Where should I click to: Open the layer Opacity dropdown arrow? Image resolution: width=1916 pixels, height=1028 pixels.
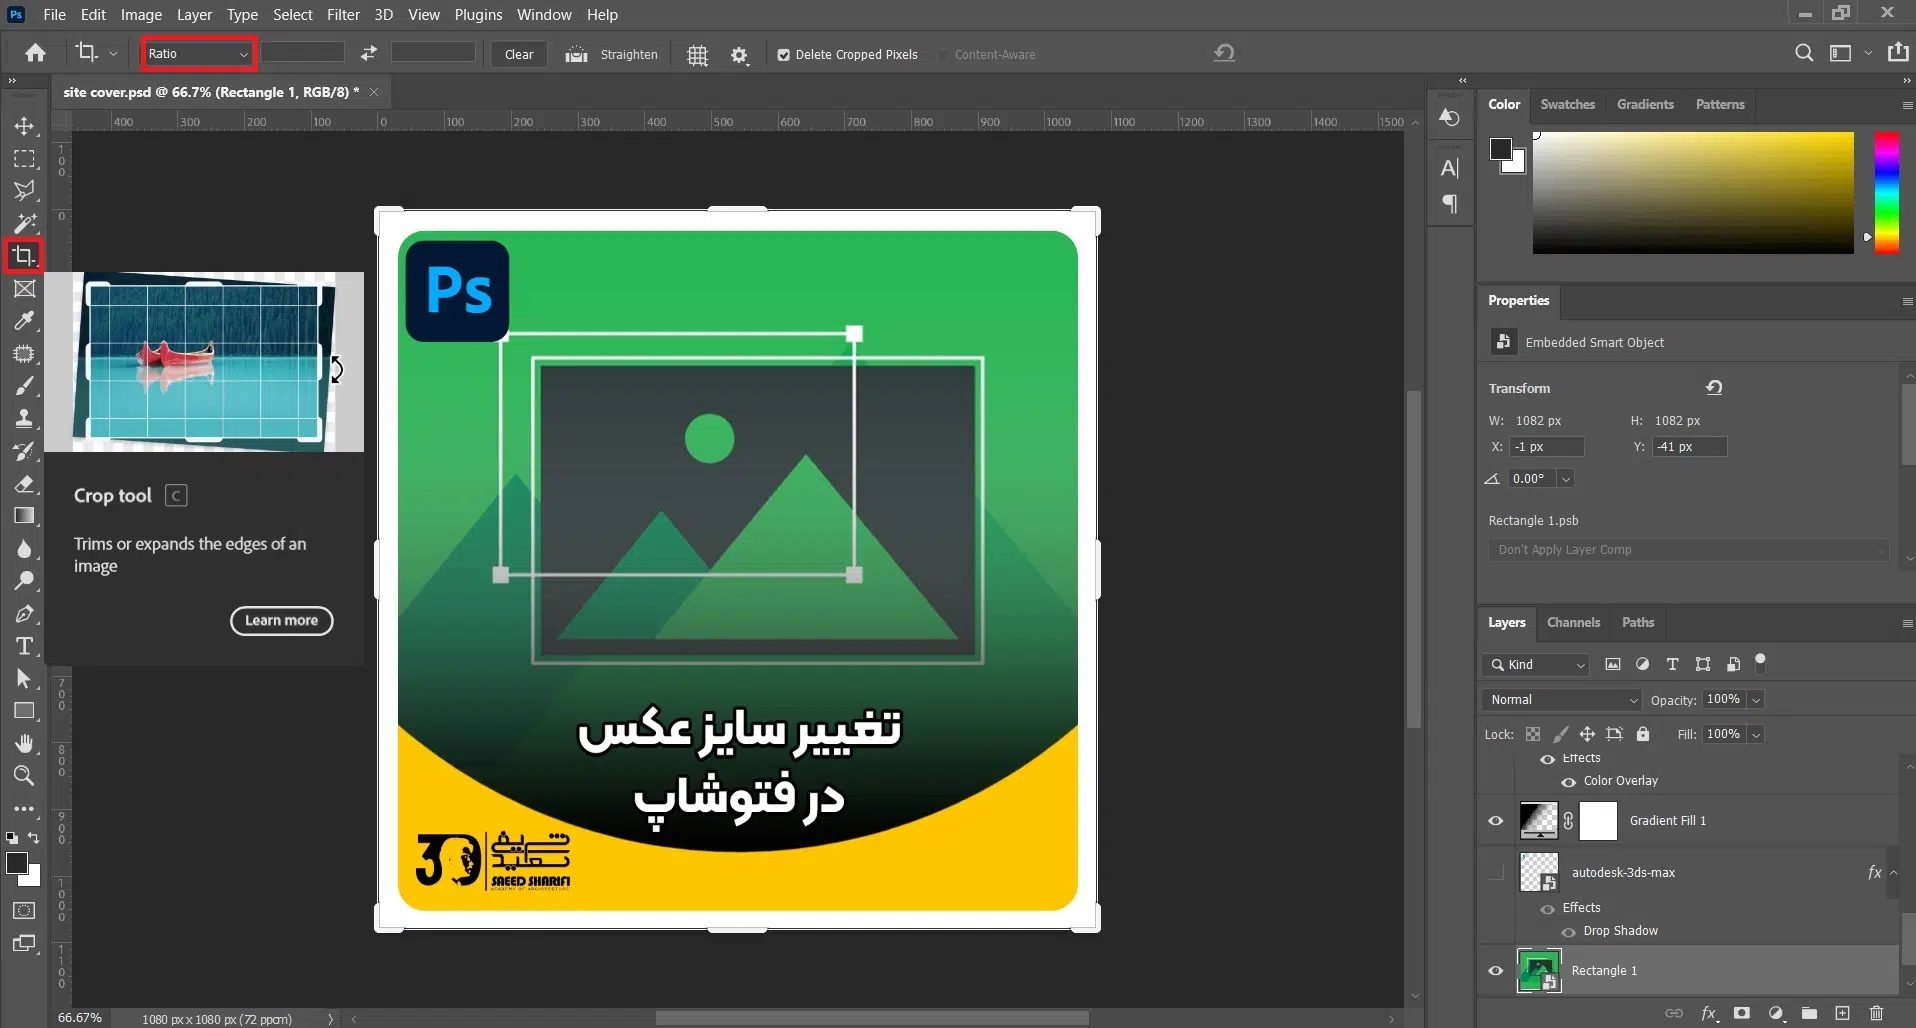(x=1757, y=700)
